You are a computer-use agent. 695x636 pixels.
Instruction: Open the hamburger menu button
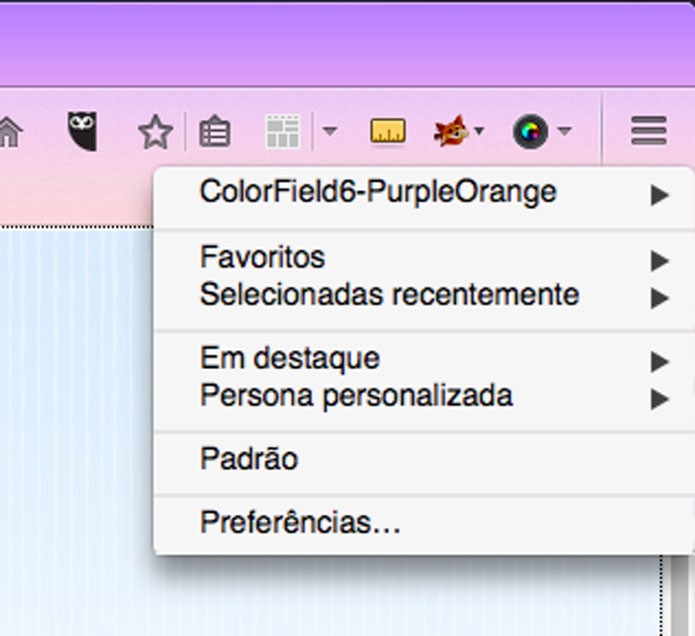click(x=649, y=131)
